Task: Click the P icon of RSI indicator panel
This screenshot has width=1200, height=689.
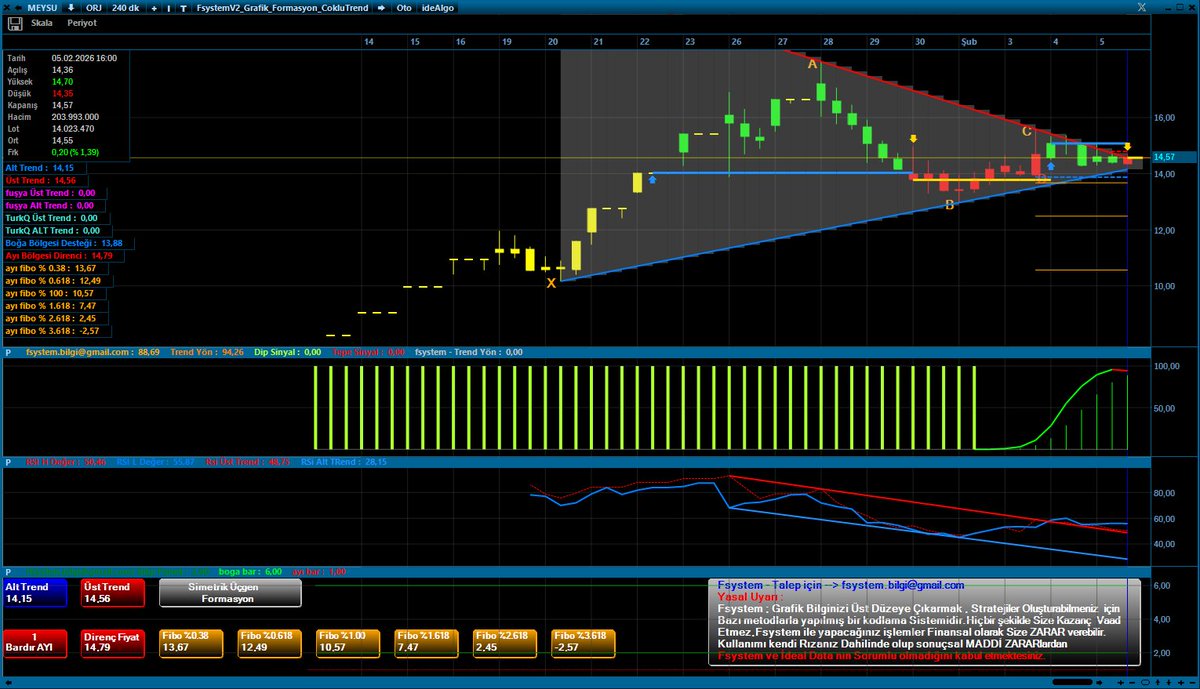Action: (x=7, y=462)
